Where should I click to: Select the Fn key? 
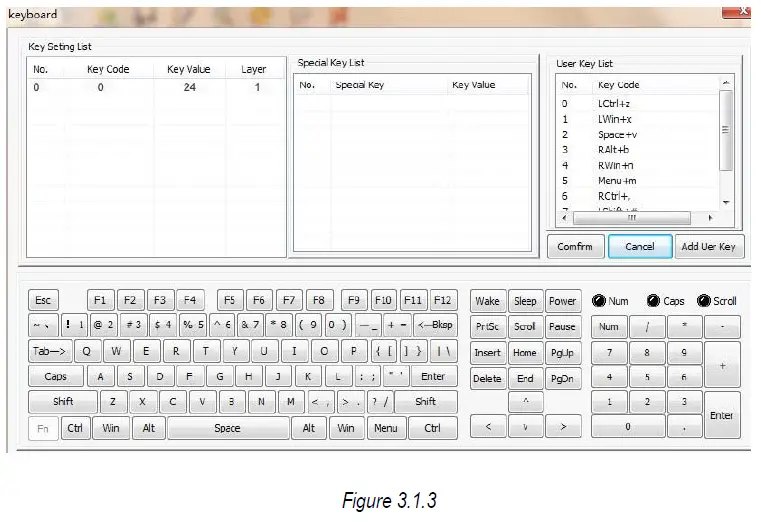[x=43, y=428]
